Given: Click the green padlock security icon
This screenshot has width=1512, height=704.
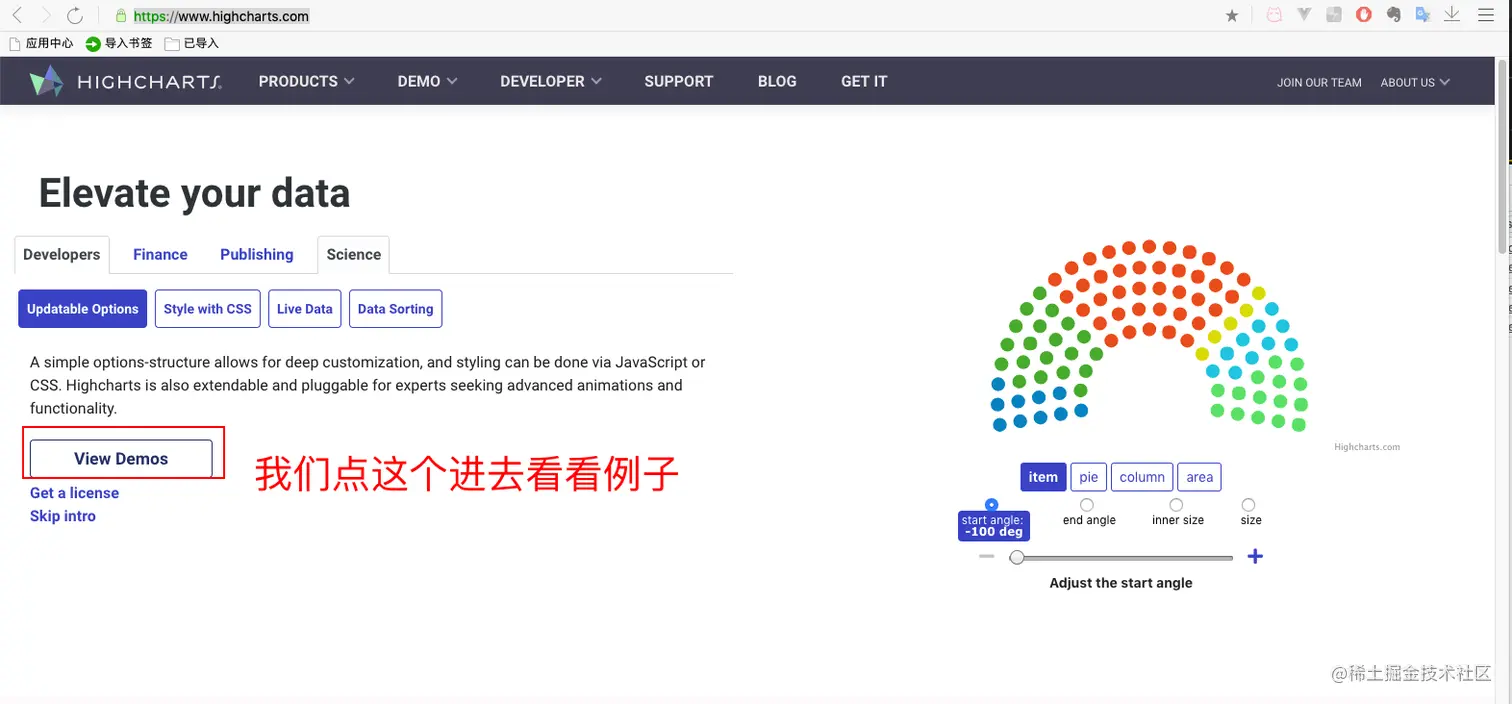Looking at the screenshot, I should (x=121, y=15).
